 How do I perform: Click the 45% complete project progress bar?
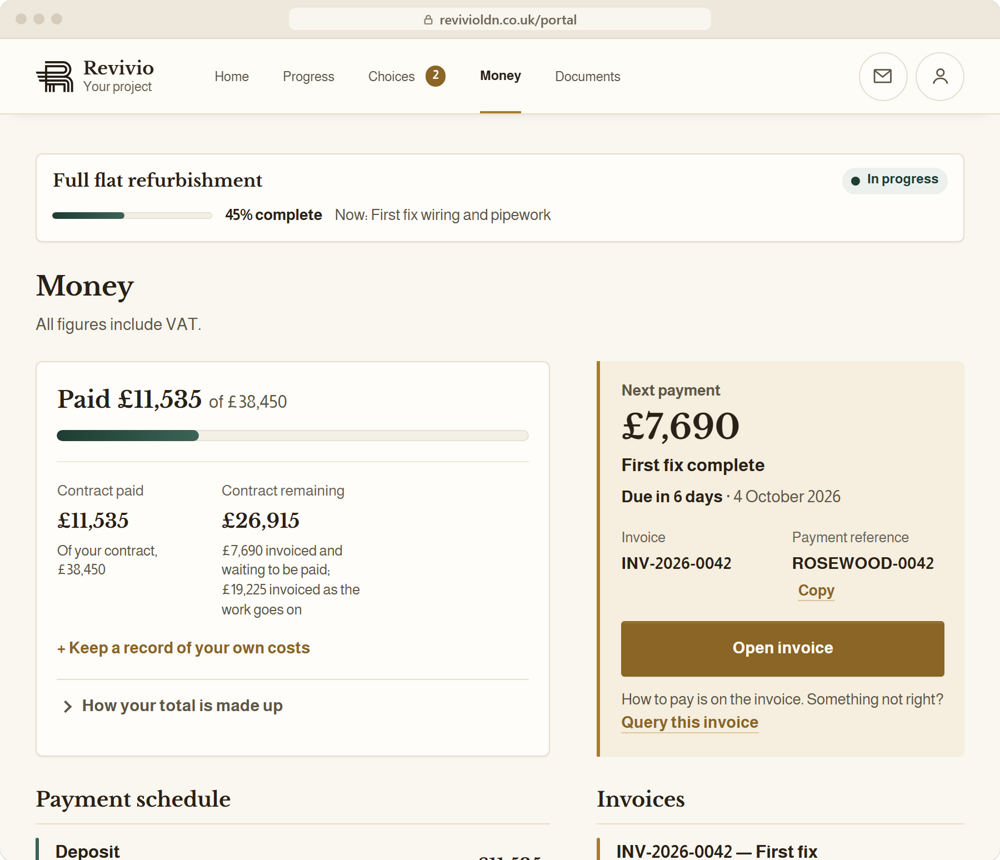tap(132, 216)
